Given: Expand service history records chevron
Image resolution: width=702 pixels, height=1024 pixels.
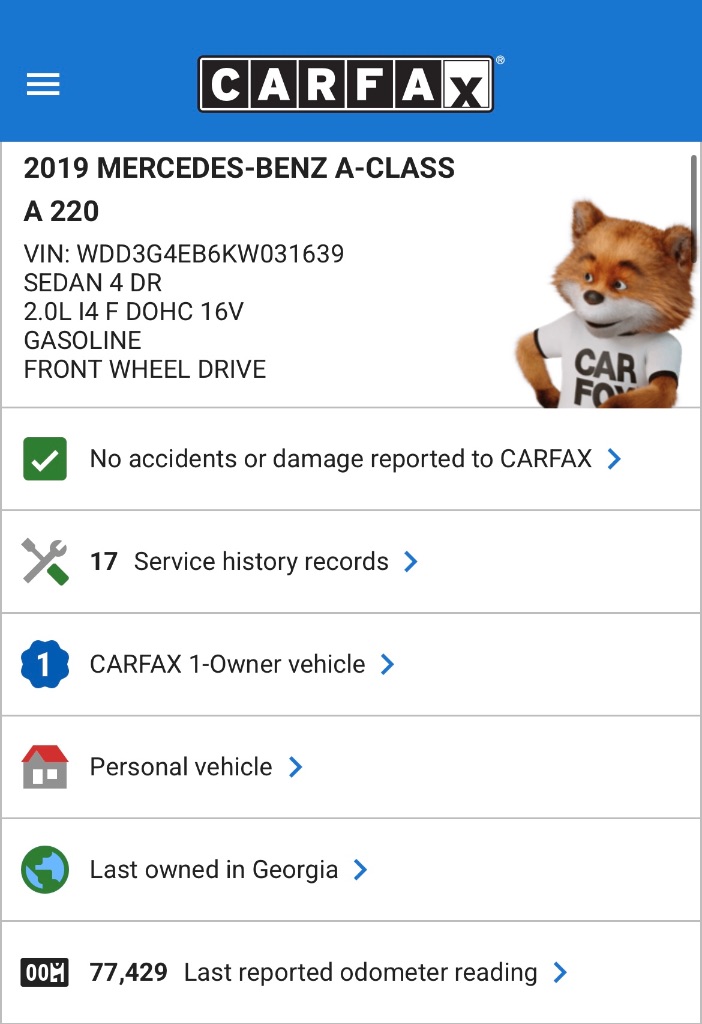Looking at the screenshot, I should coord(411,562).
